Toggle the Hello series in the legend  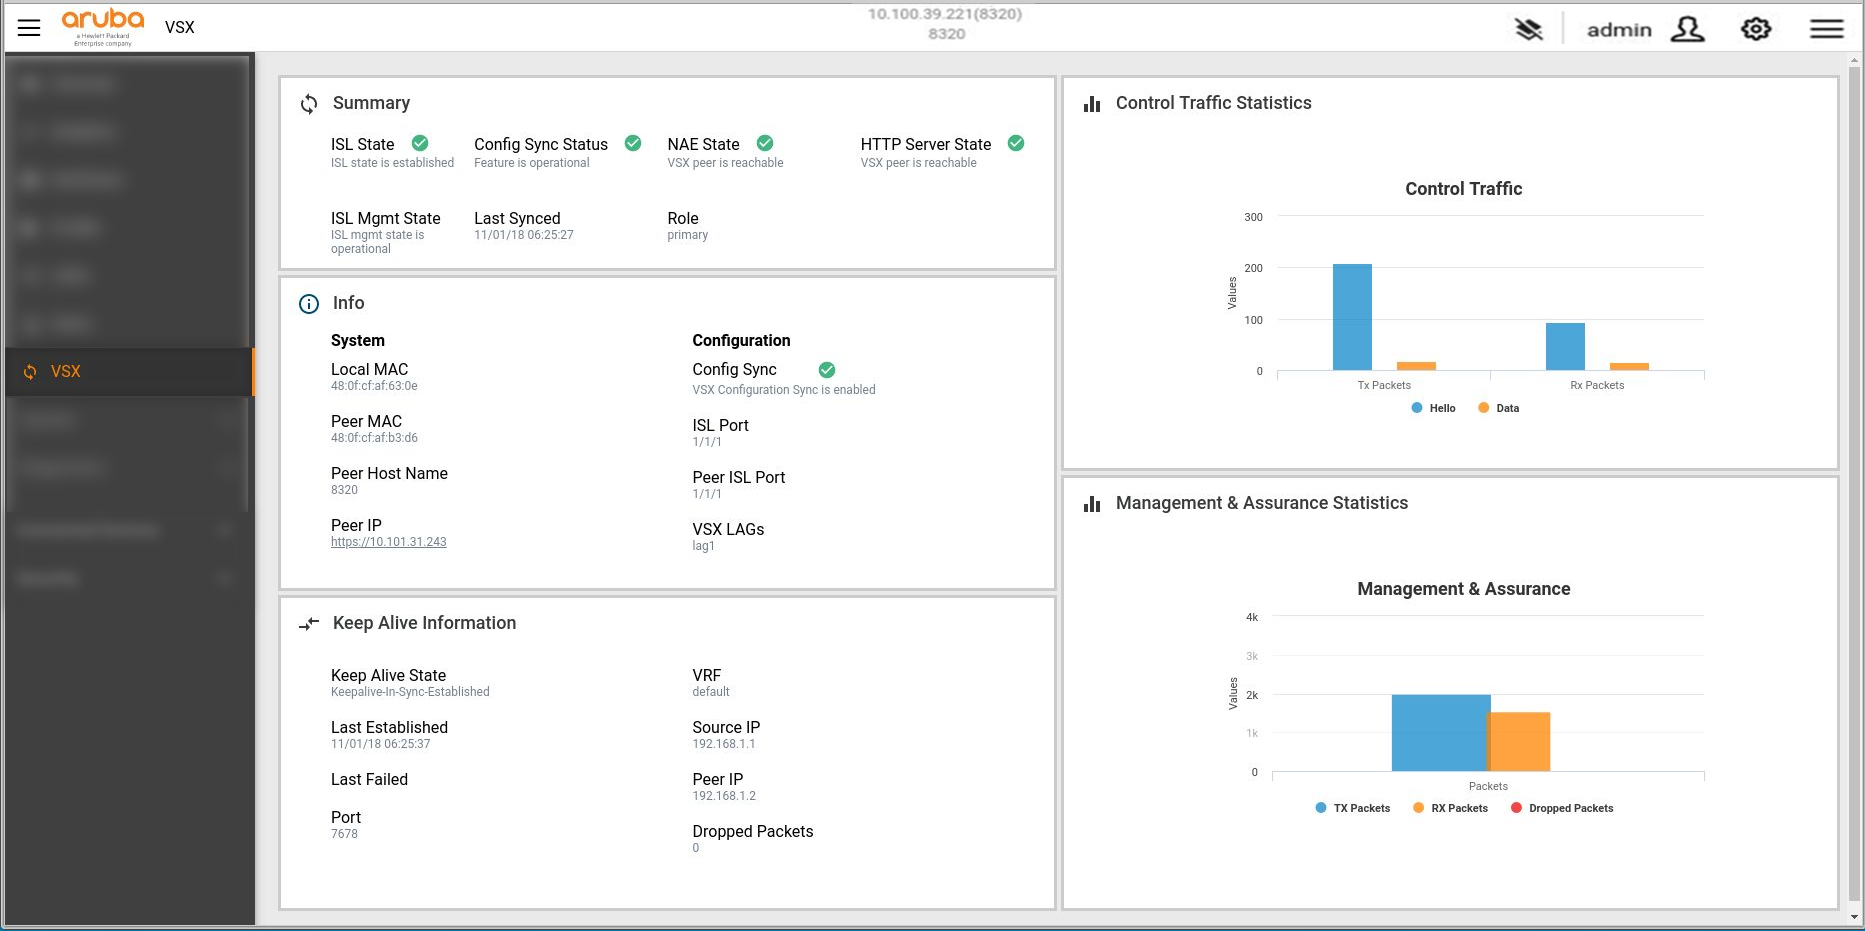pos(1433,408)
